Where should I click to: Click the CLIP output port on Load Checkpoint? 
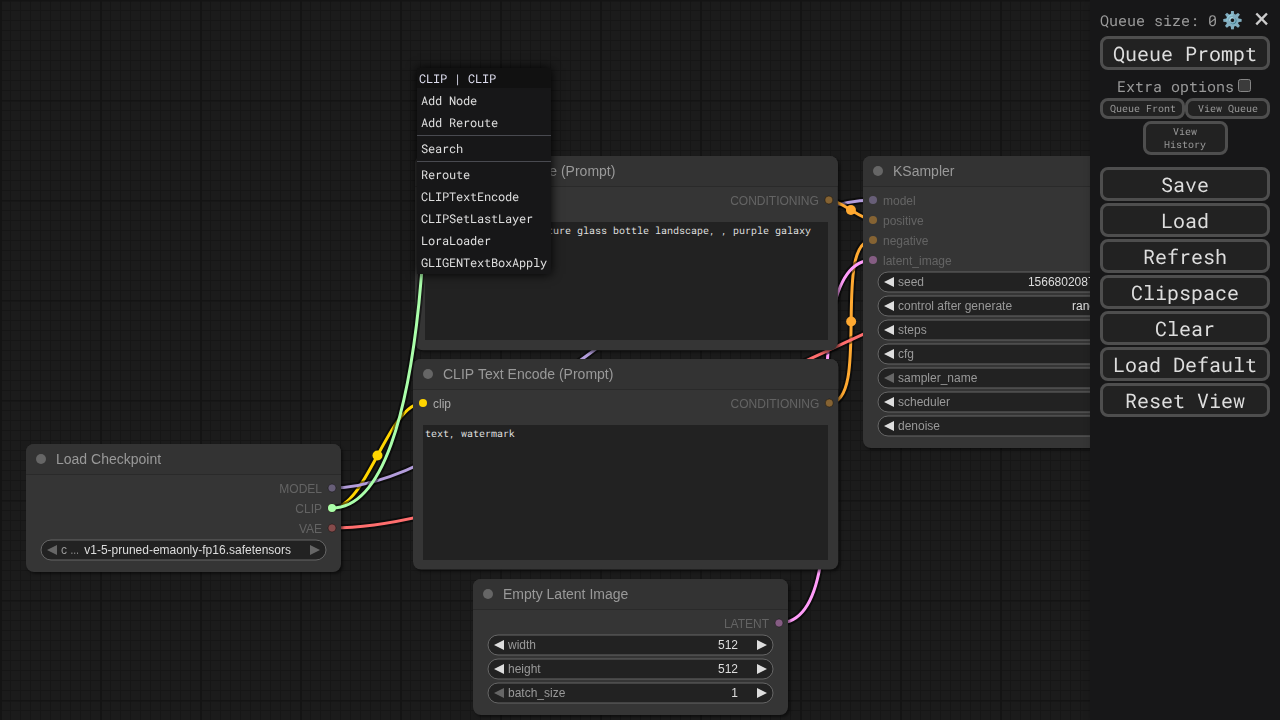(x=332, y=508)
